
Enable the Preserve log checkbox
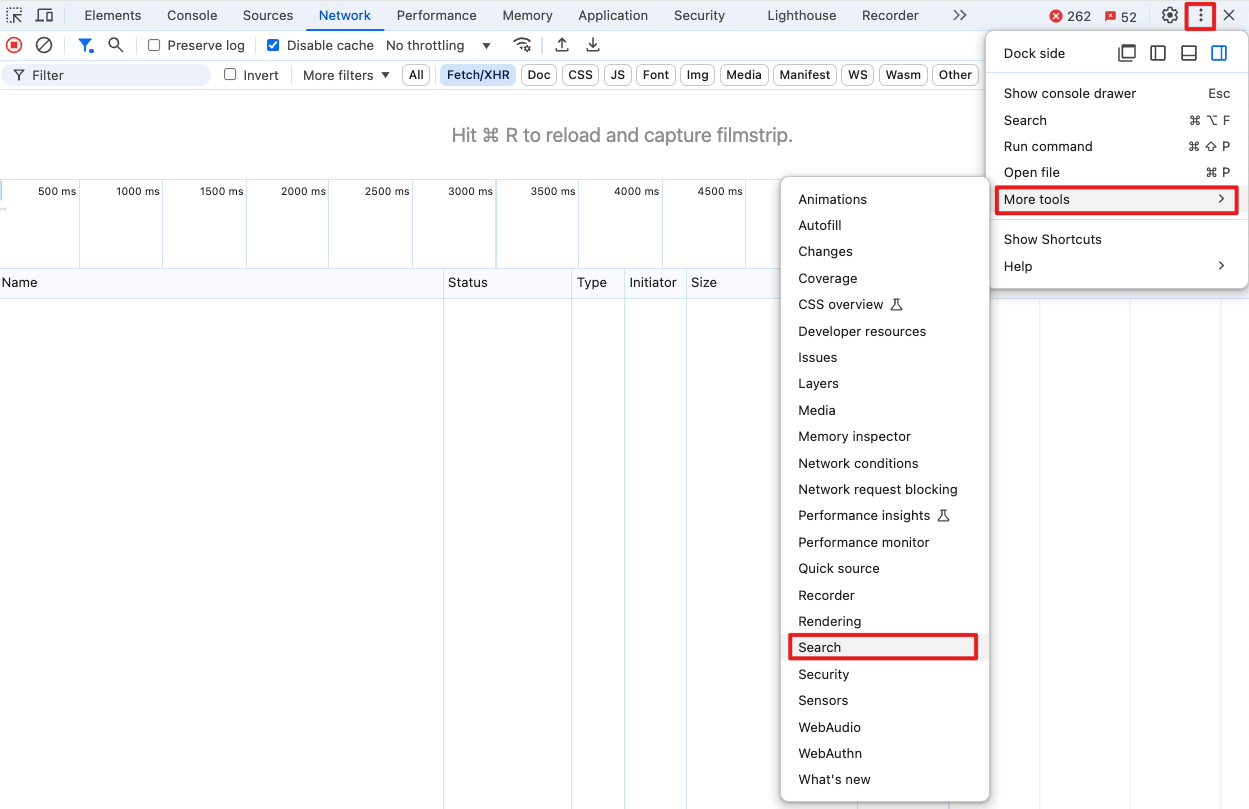coord(154,46)
